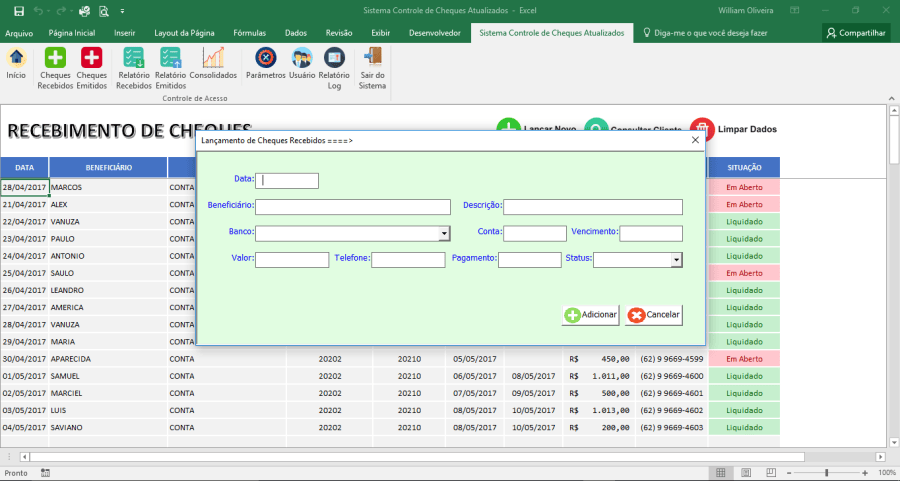Click the Redo icon in title bar

(61, 11)
